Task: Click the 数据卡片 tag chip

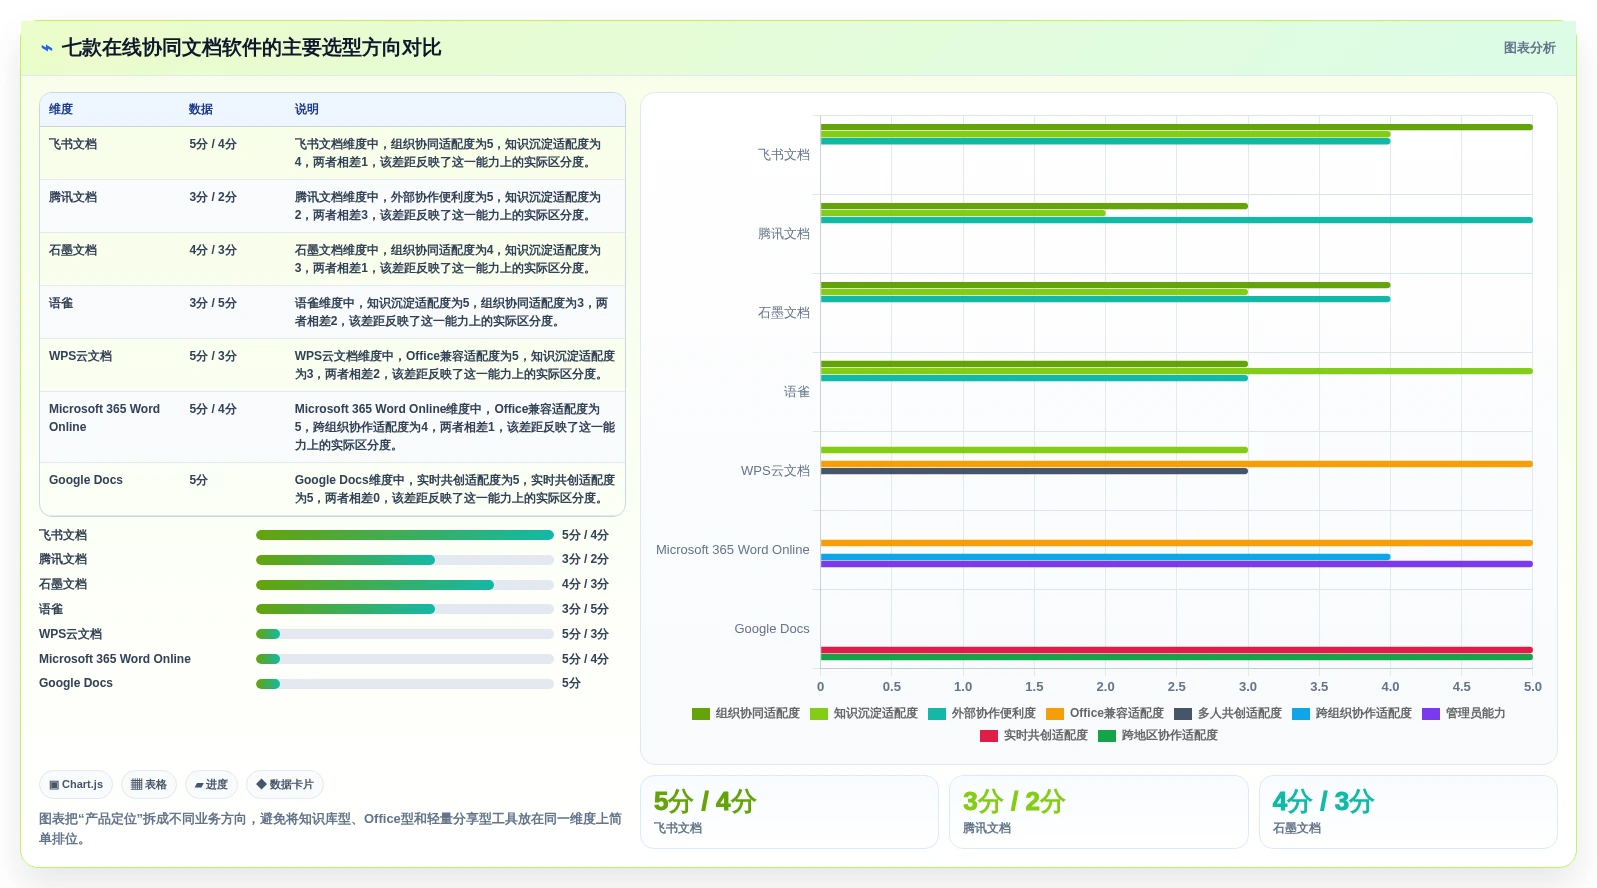Action: click(285, 785)
